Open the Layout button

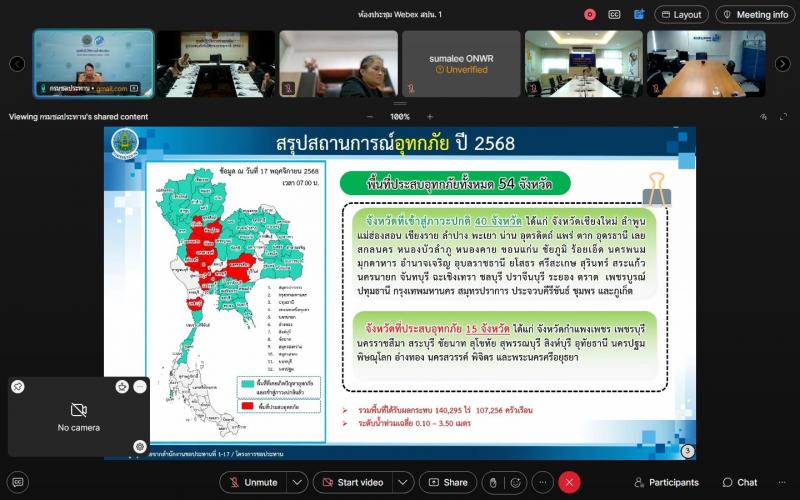(x=681, y=15)
